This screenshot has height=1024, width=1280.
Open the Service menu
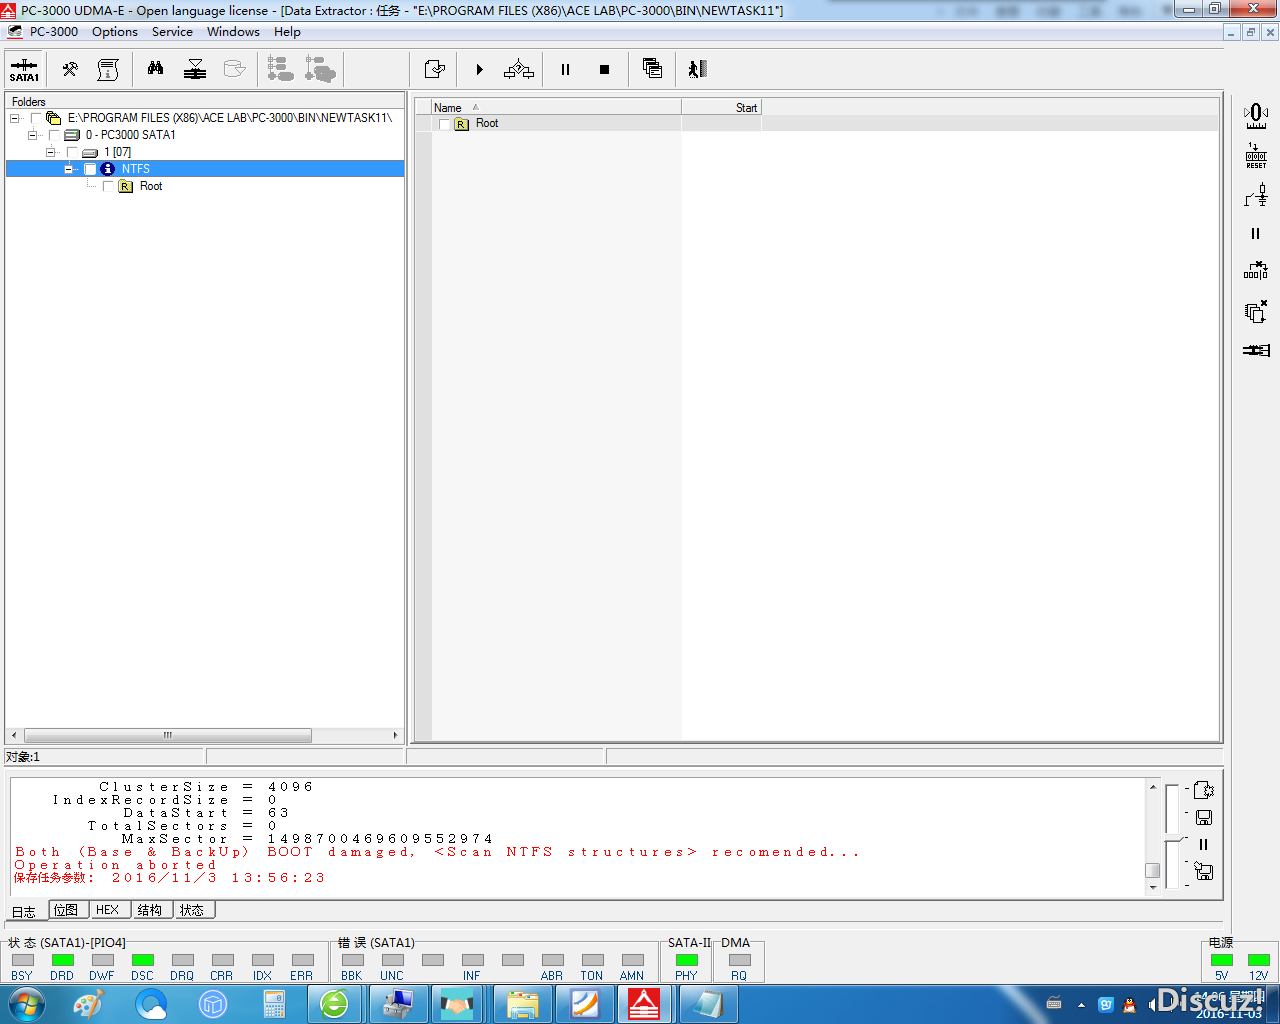[x=172, y=32]
